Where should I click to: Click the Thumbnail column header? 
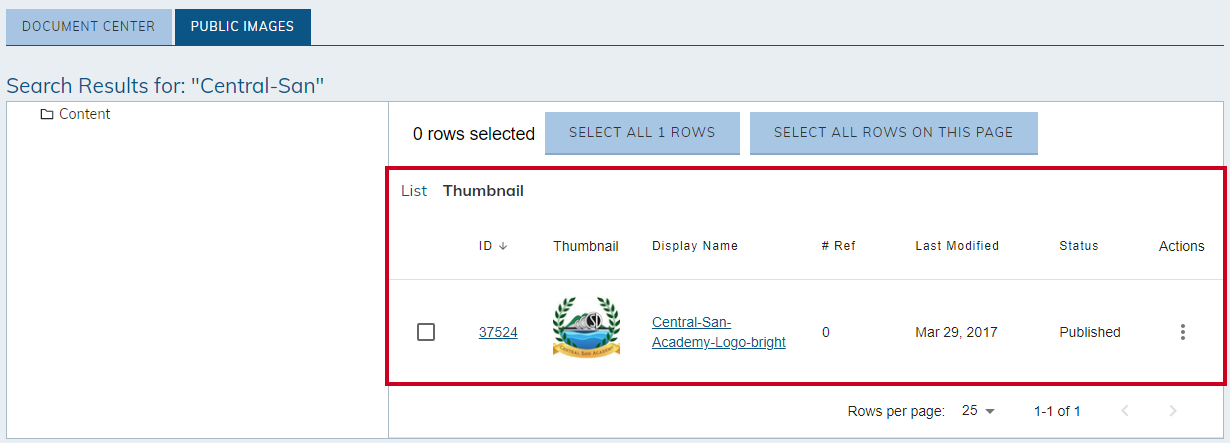click(x=586, y=246)
